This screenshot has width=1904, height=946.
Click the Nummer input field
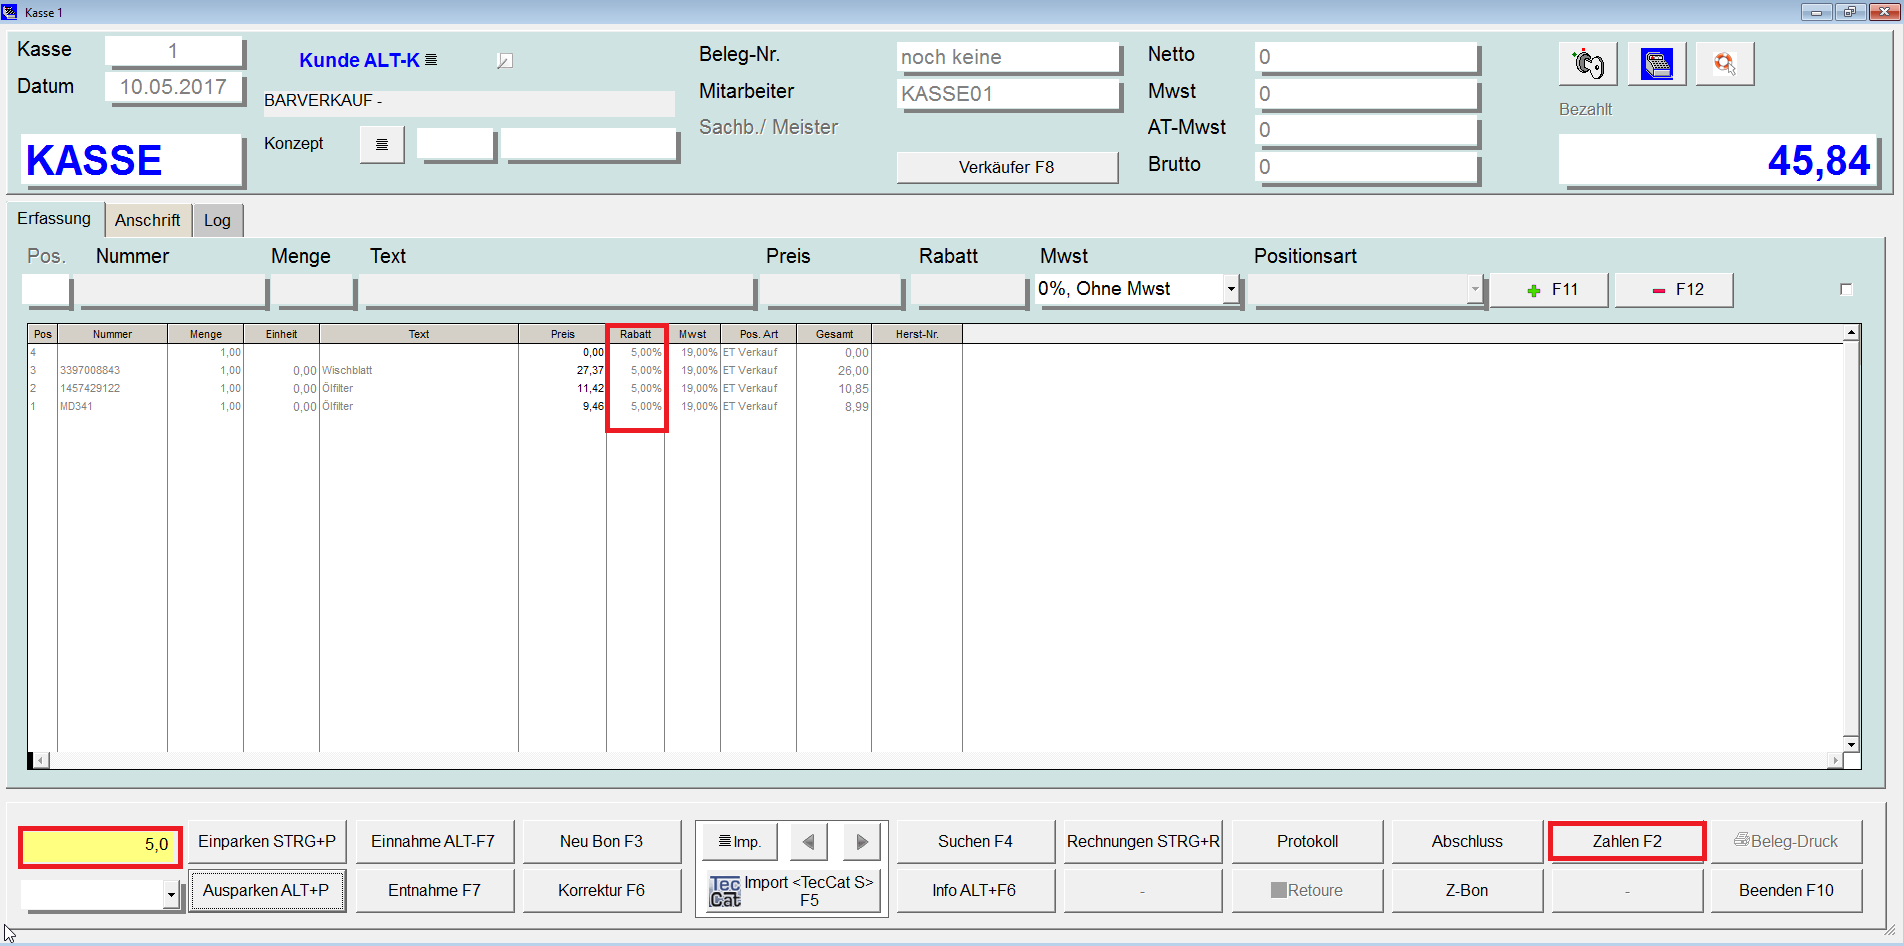click(173, 291)
